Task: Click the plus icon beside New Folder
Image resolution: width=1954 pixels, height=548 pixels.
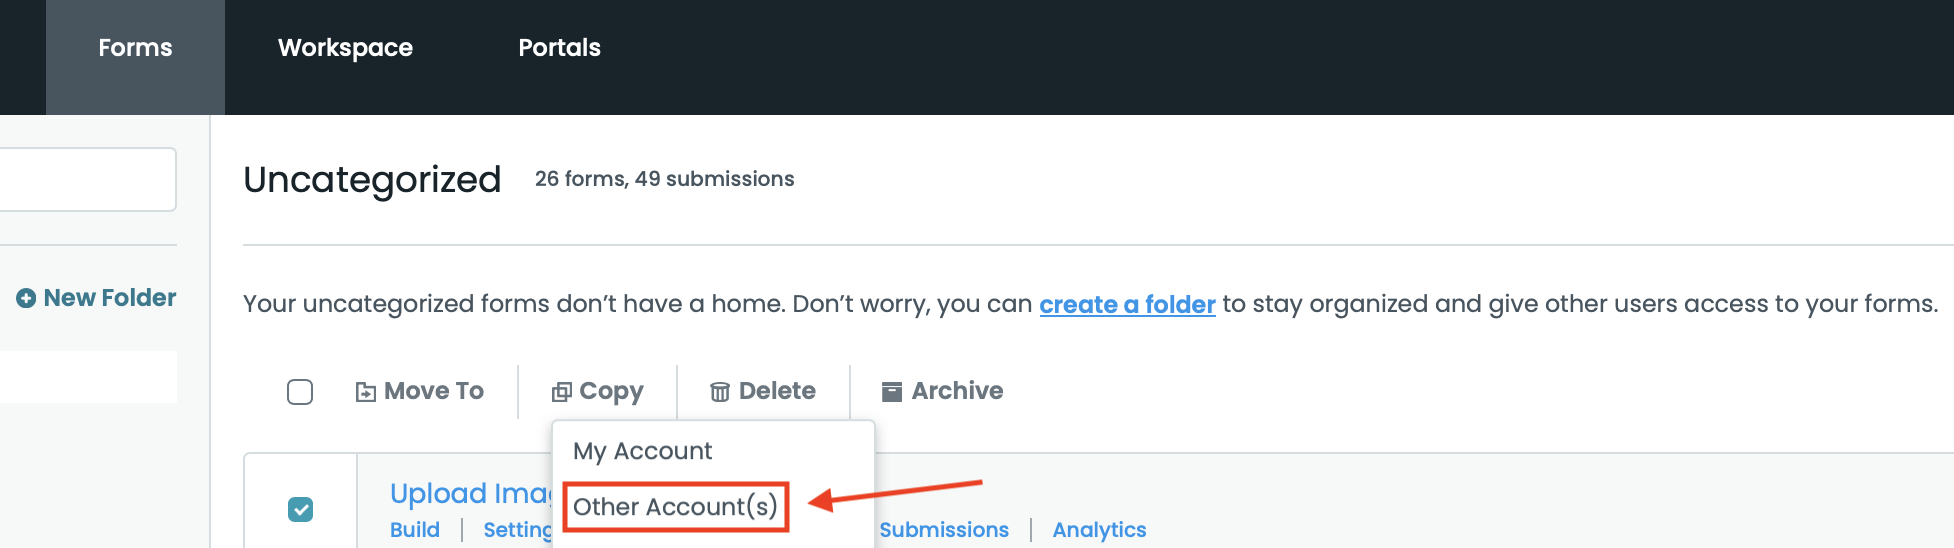Action: pyautogui.click(x=26, y=298)
